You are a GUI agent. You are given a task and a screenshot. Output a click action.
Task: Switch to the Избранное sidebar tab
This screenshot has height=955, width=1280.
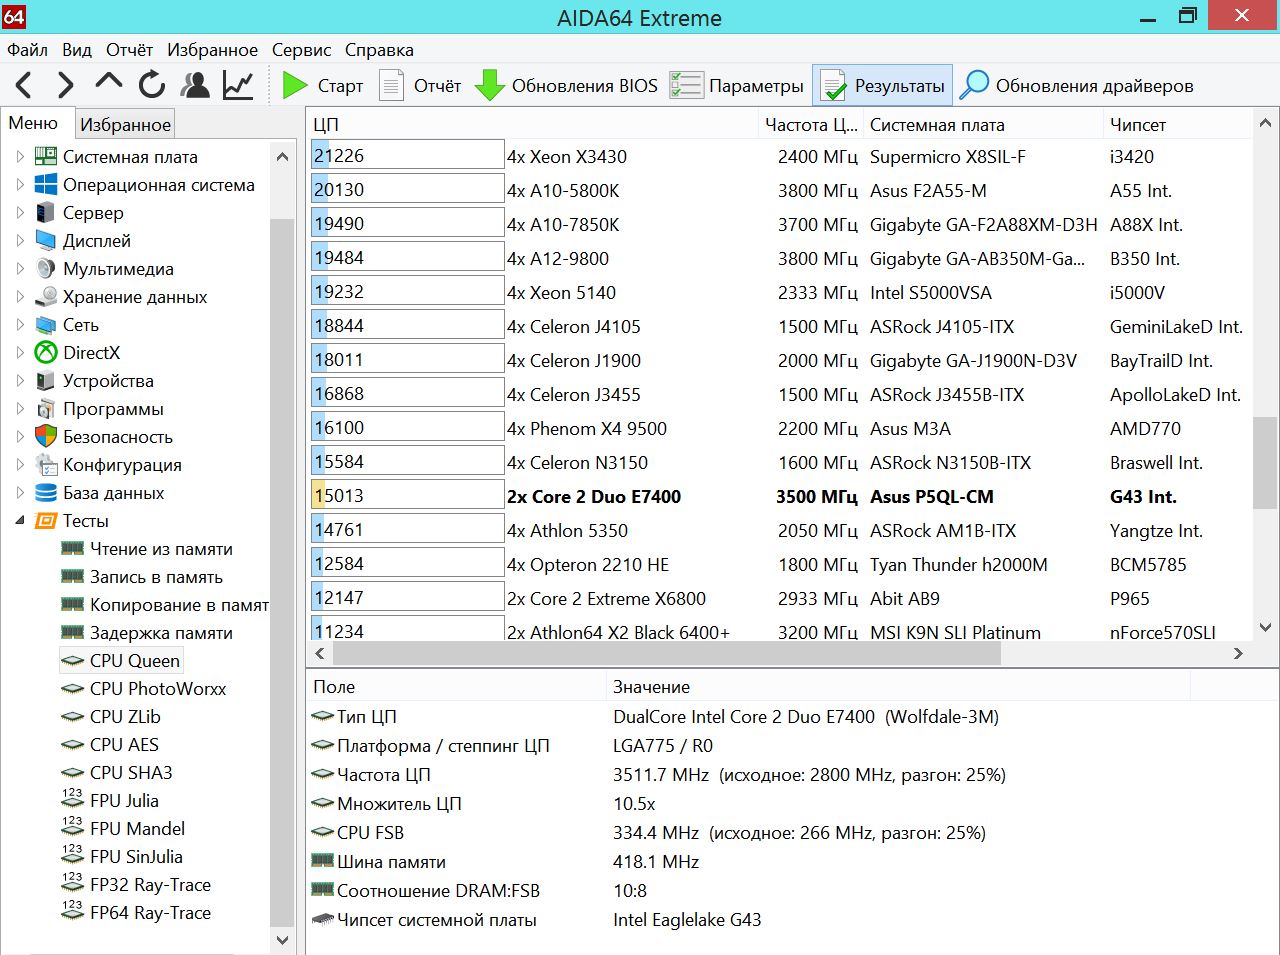126,124
